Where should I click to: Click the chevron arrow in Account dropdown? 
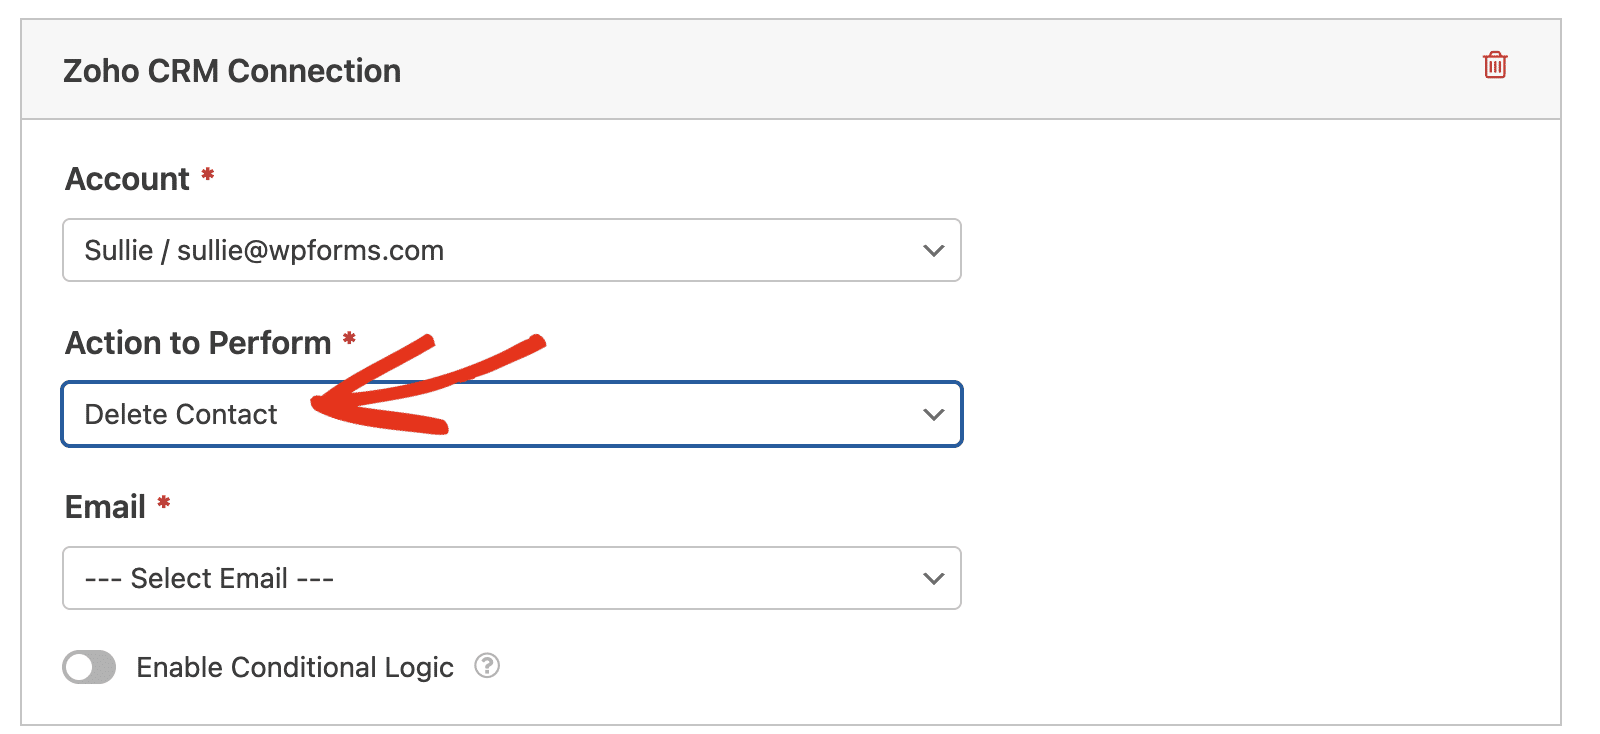pos(934,250)
